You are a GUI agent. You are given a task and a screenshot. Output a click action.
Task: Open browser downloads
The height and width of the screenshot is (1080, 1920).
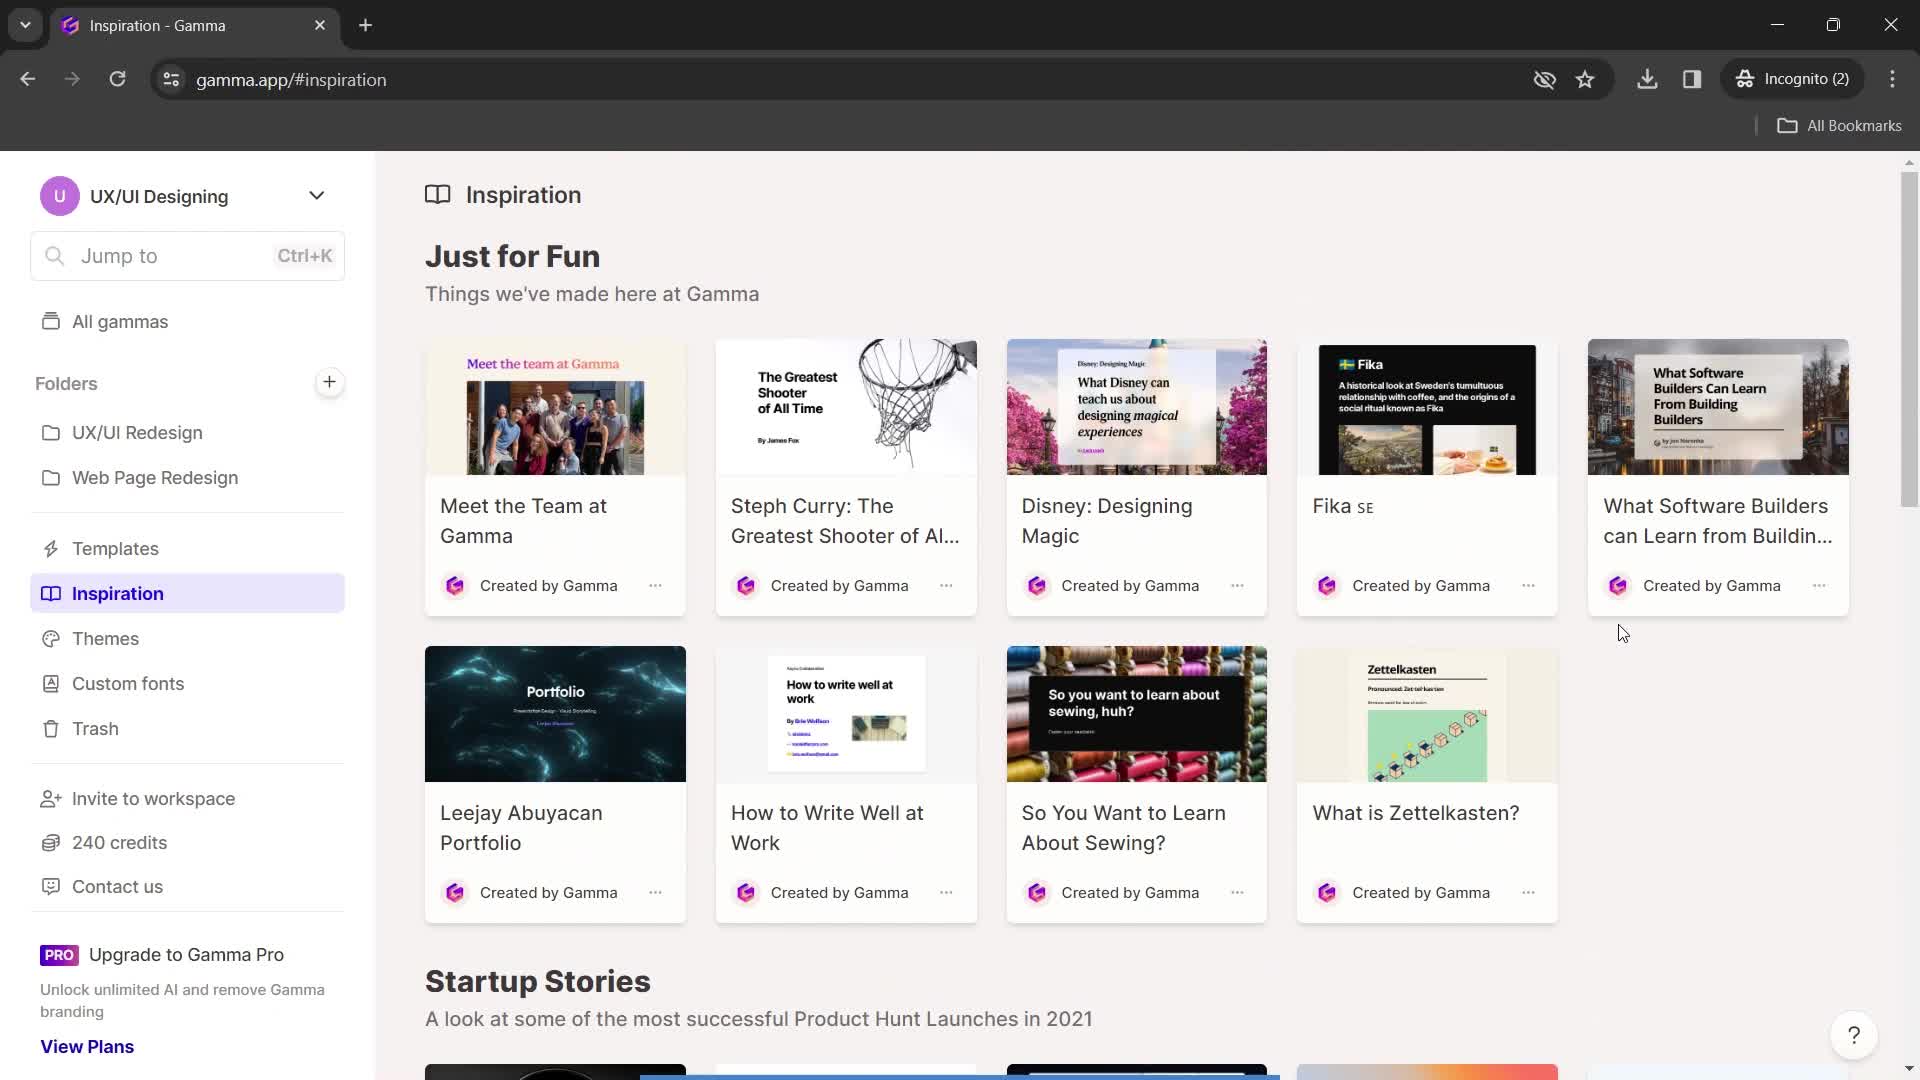pyautogui.click(x=1647, y=79)
